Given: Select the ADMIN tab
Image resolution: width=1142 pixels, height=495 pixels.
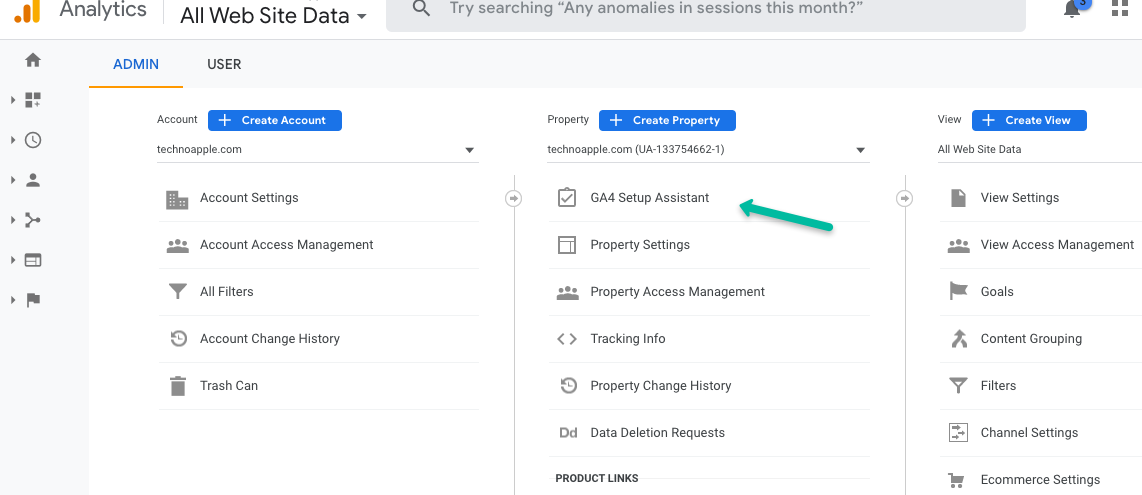Looking at the screenshot, I should click(x=136, y=64).
